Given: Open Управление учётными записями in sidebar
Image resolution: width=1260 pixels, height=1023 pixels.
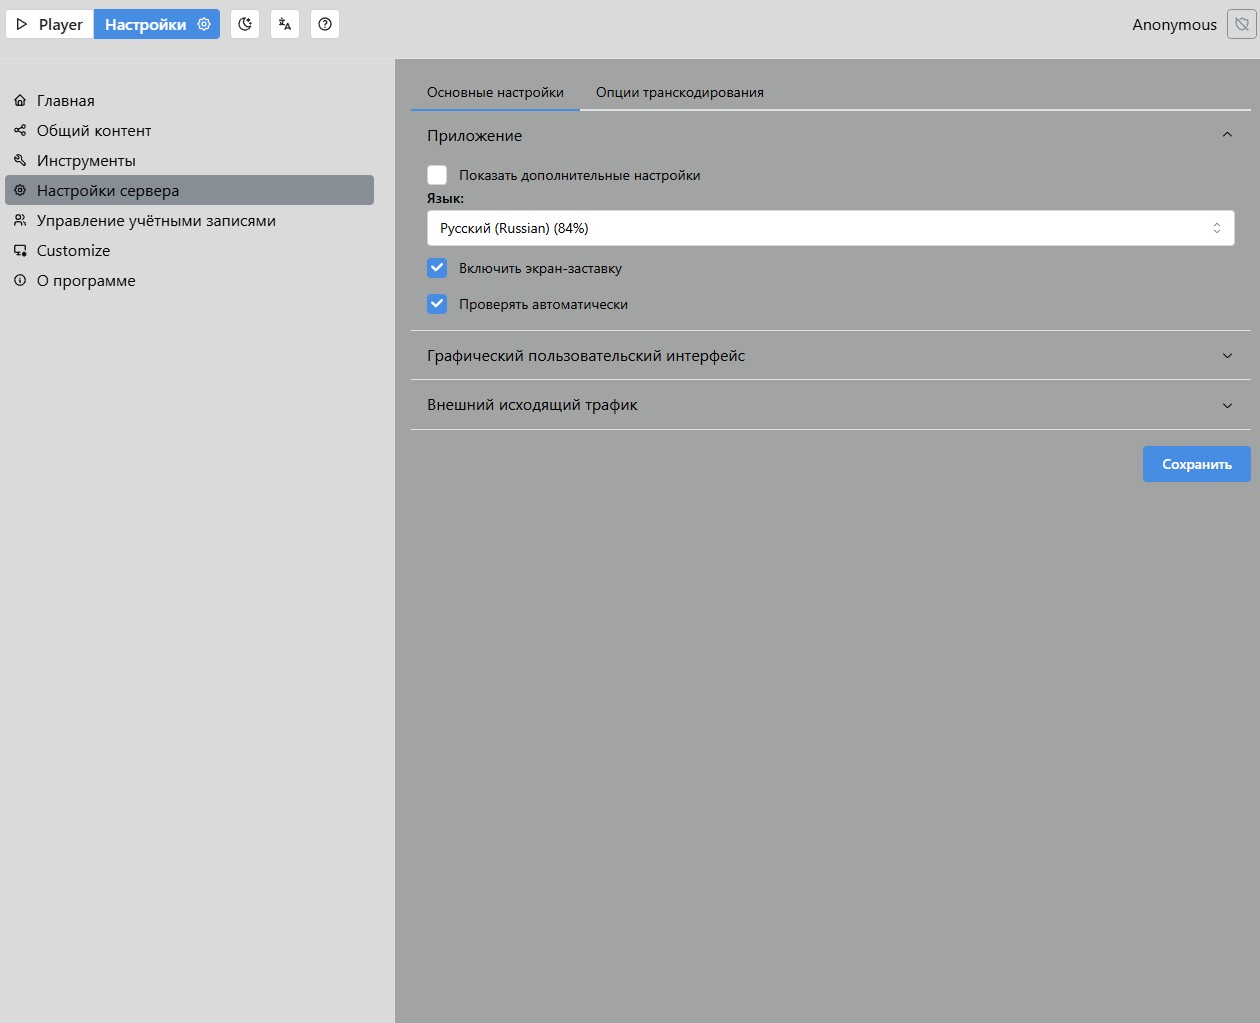Looking at the screenshot, I should point(156,221).
